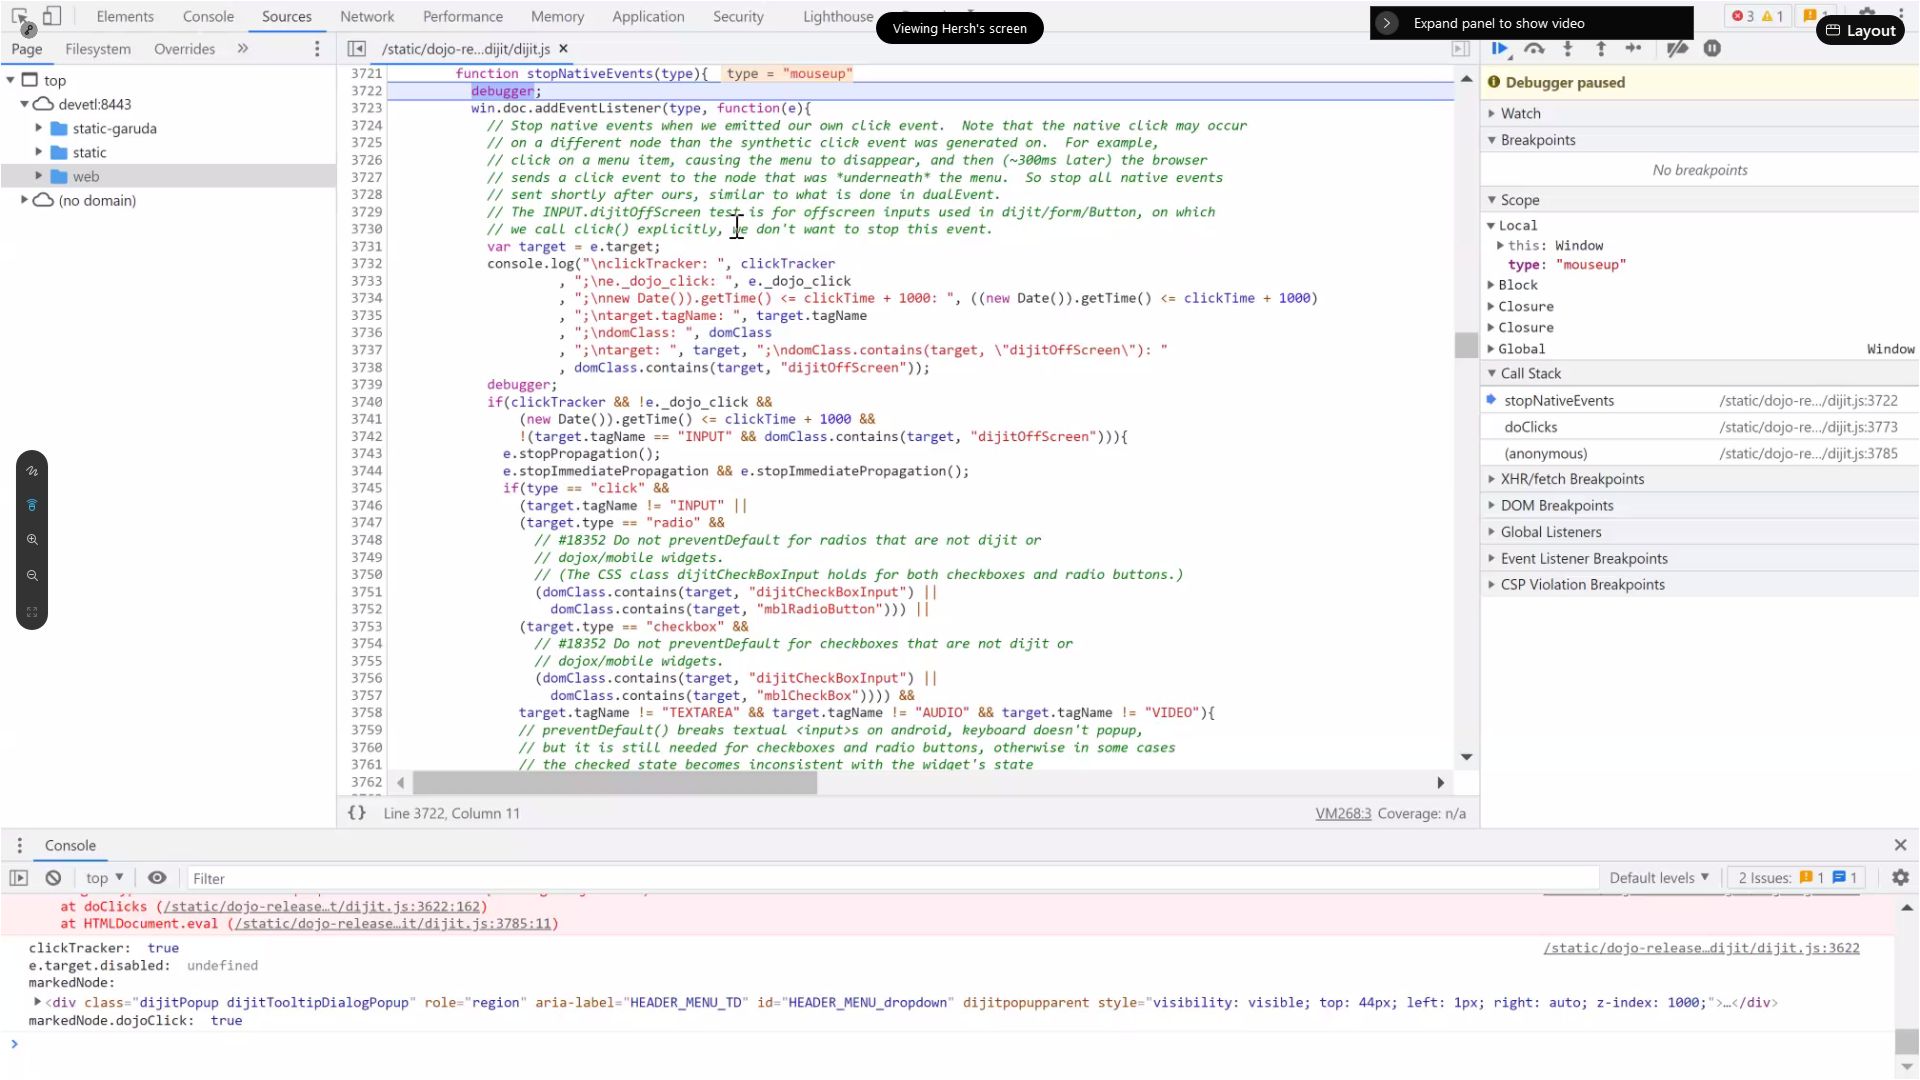Expand the static-garuda folder

coord(39,128)
